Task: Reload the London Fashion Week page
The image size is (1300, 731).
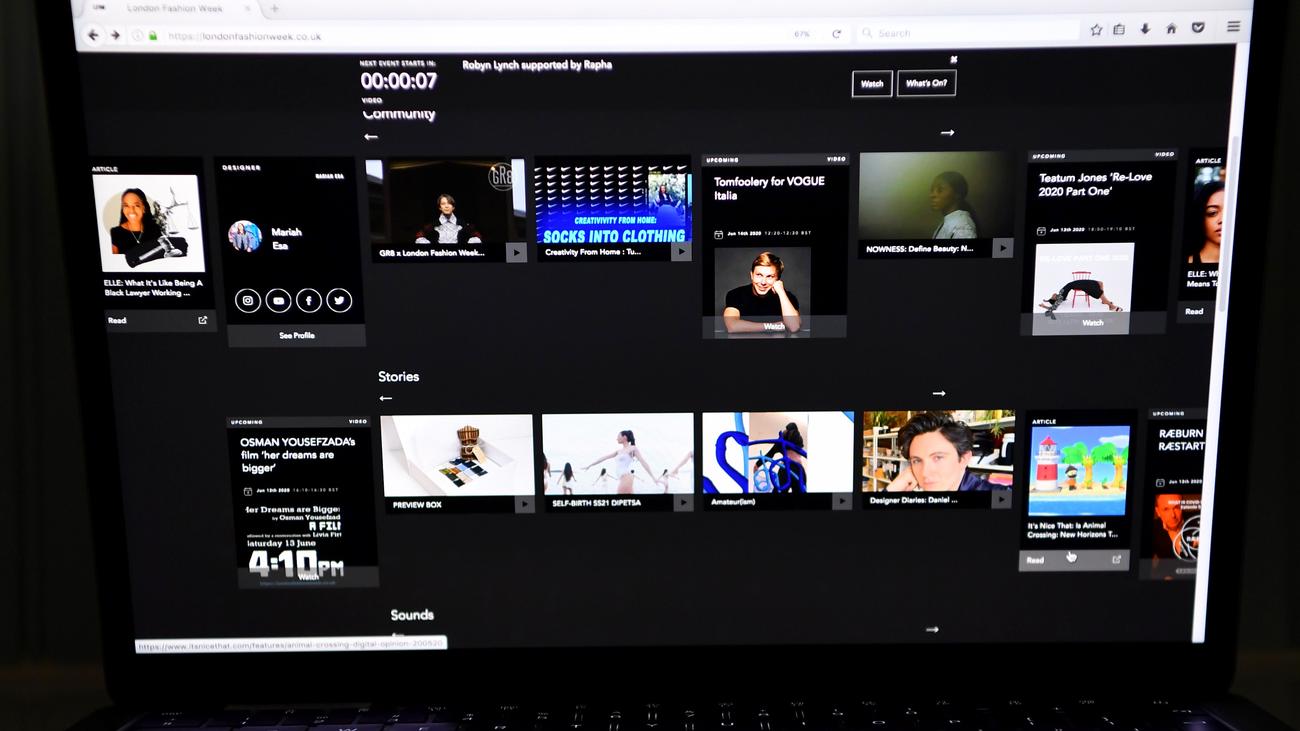Action: coord(836,34)
